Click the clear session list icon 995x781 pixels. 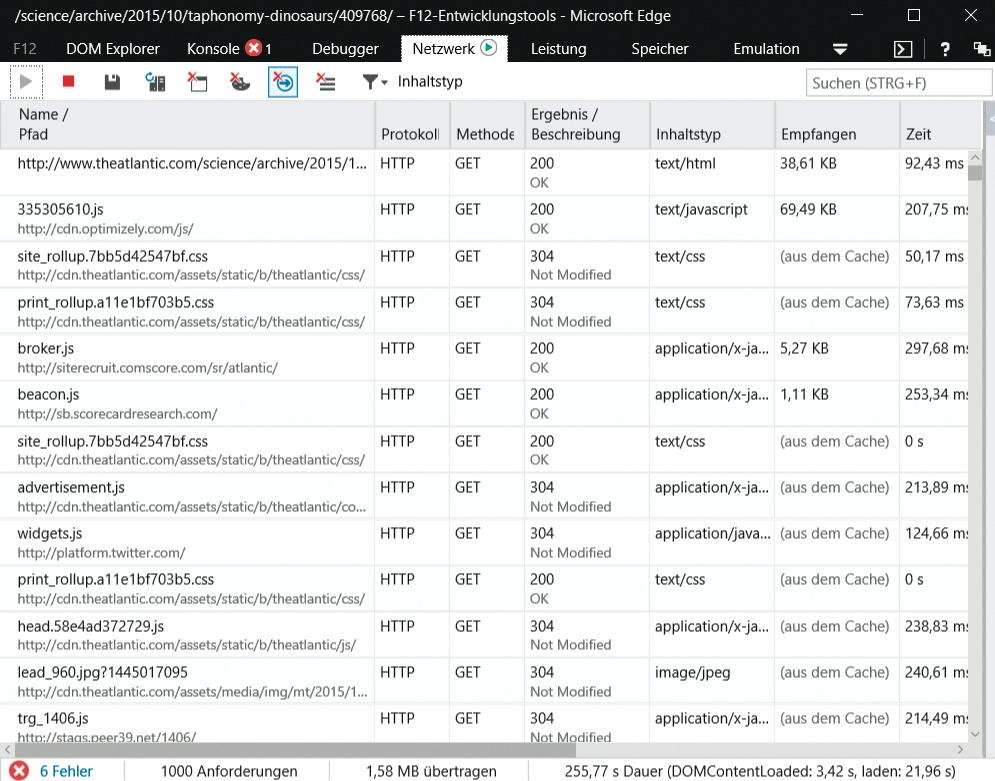[x=325, y=82]
